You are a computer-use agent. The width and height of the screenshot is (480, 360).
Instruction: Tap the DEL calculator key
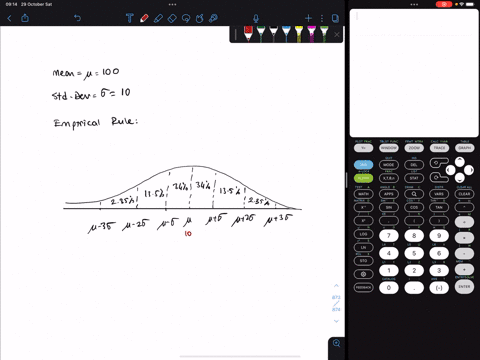(414, 165)
